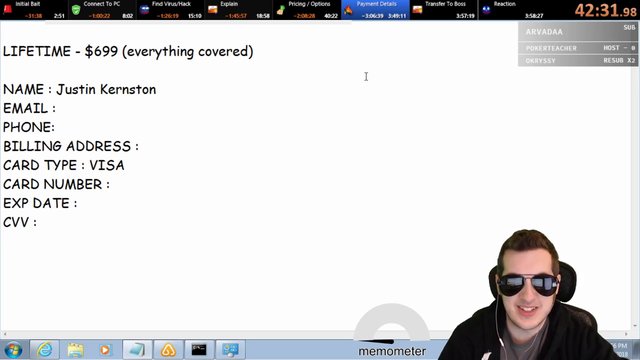Click the OKRYSSY resub entry
640x360 pixels.
[x=578, y=60]
